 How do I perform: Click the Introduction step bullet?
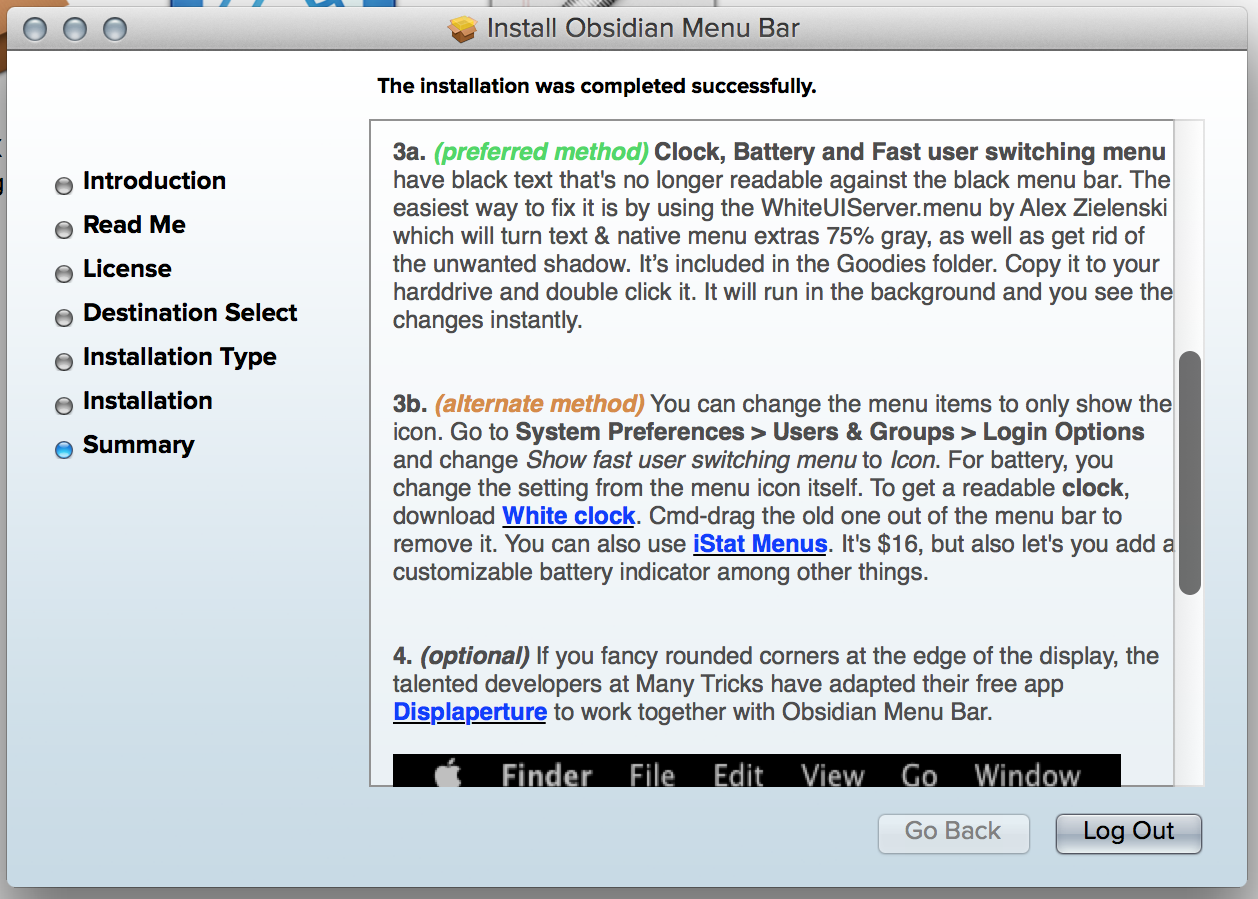[x=64, y=185]
